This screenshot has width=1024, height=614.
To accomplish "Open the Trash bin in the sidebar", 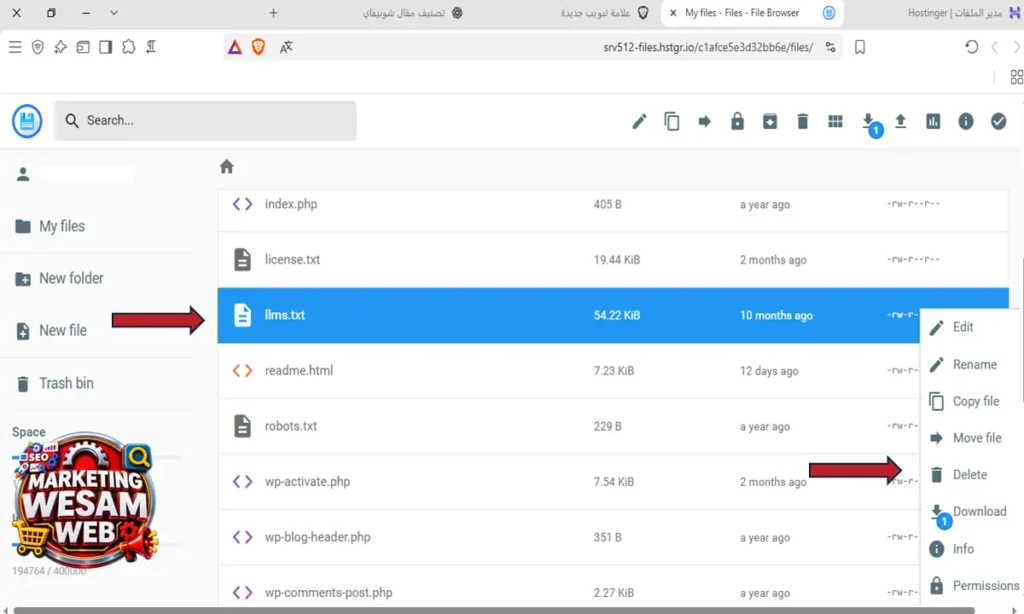I will click(x=55, y=383).
